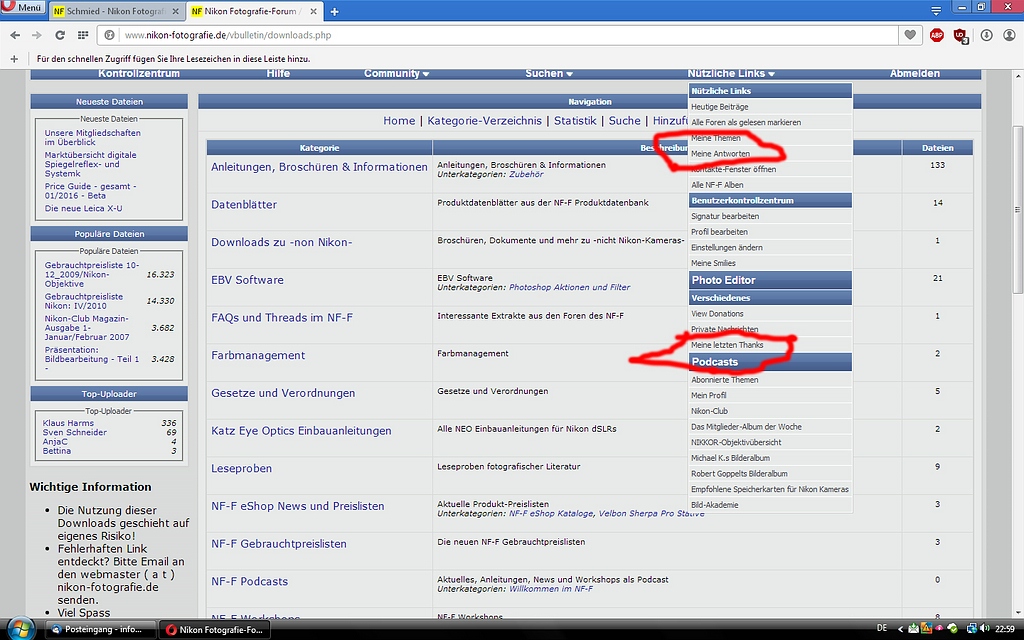Click the site info globe in address bar

tap(110, 35)
